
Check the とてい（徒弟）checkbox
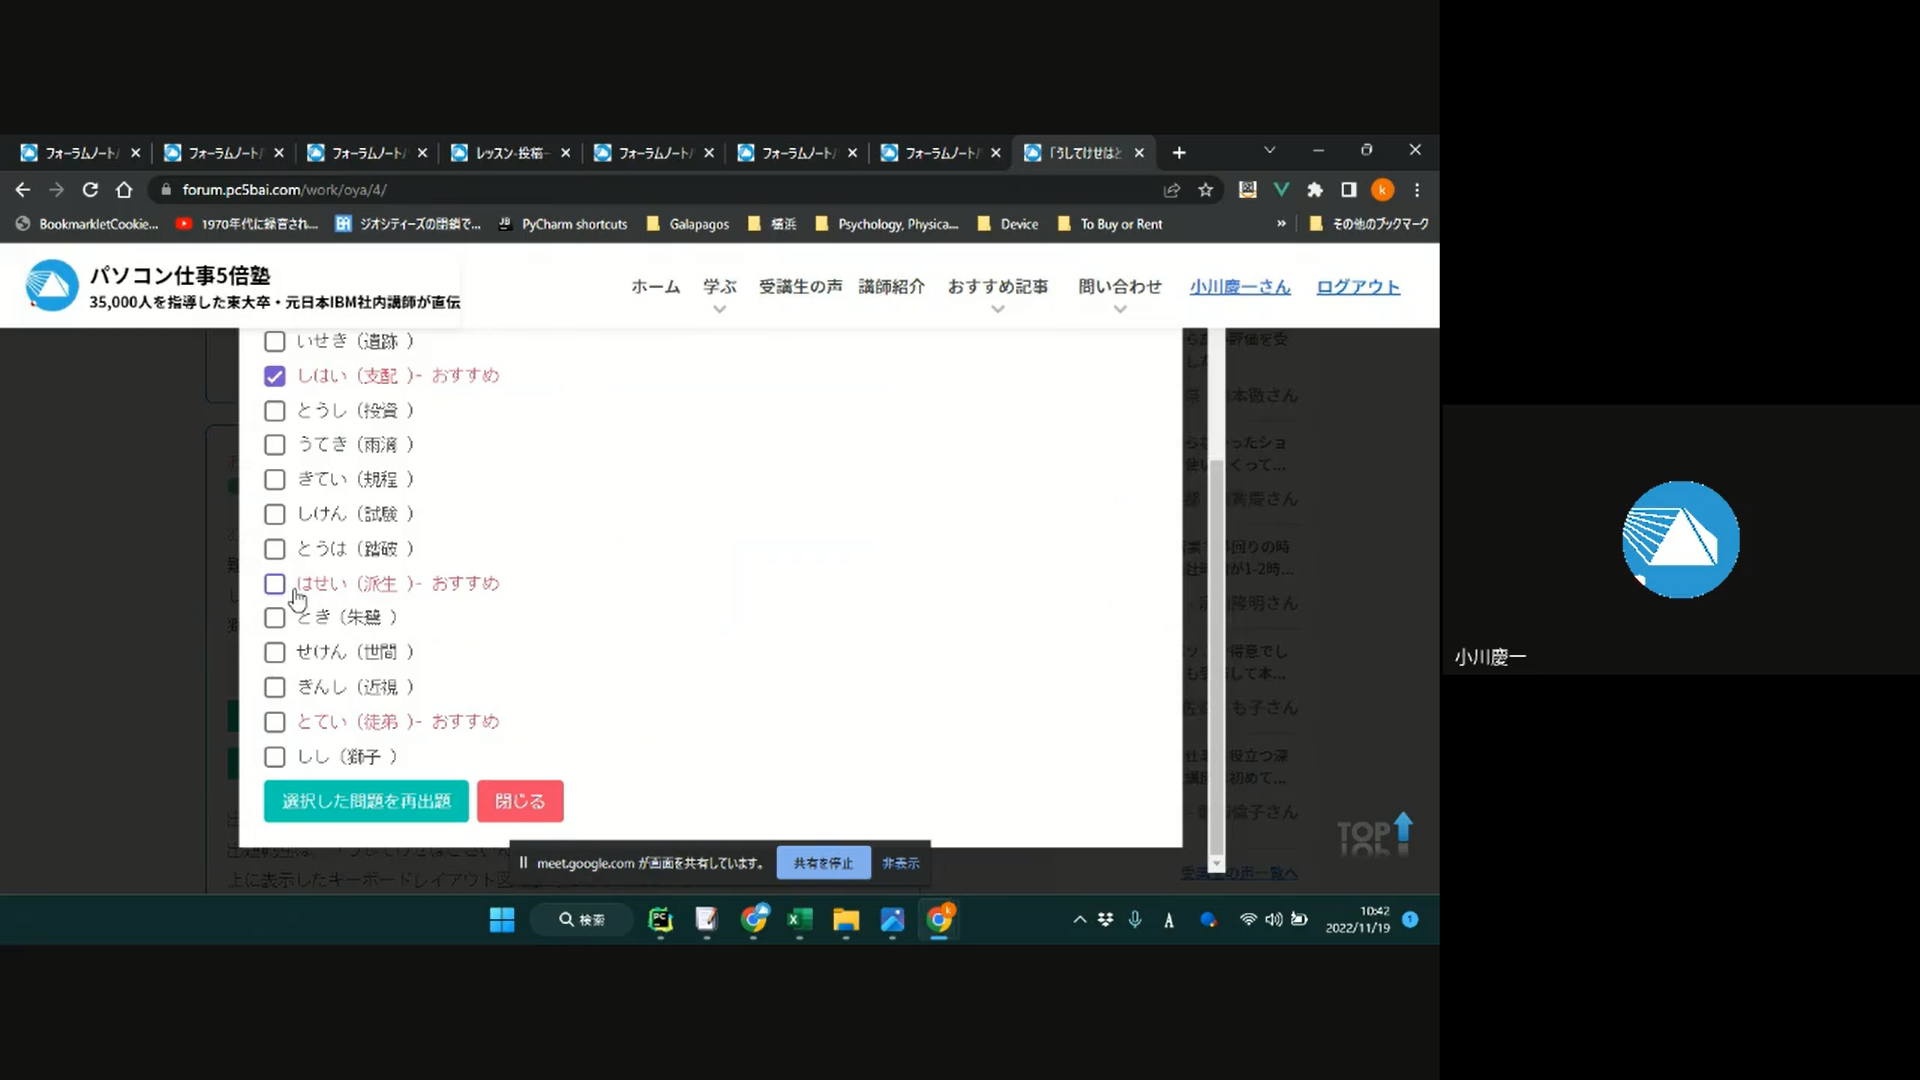coord(275,722)
